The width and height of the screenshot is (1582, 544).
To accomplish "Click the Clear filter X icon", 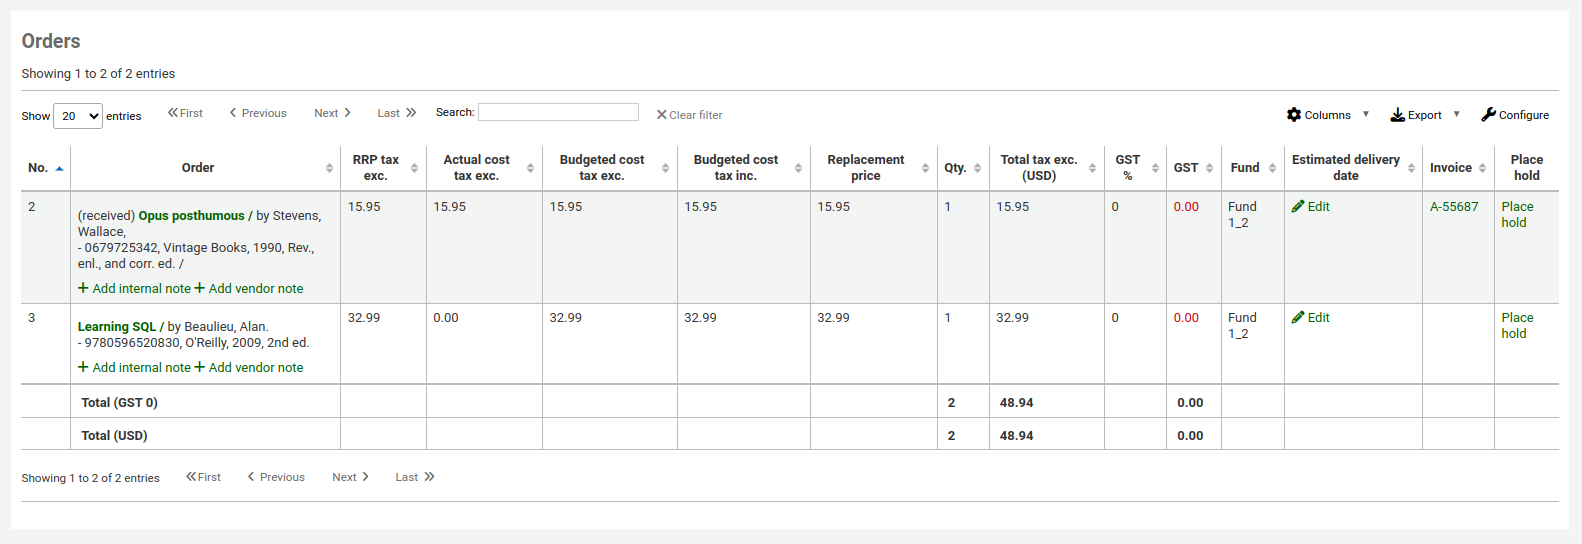I will click(x=661, y=115).
